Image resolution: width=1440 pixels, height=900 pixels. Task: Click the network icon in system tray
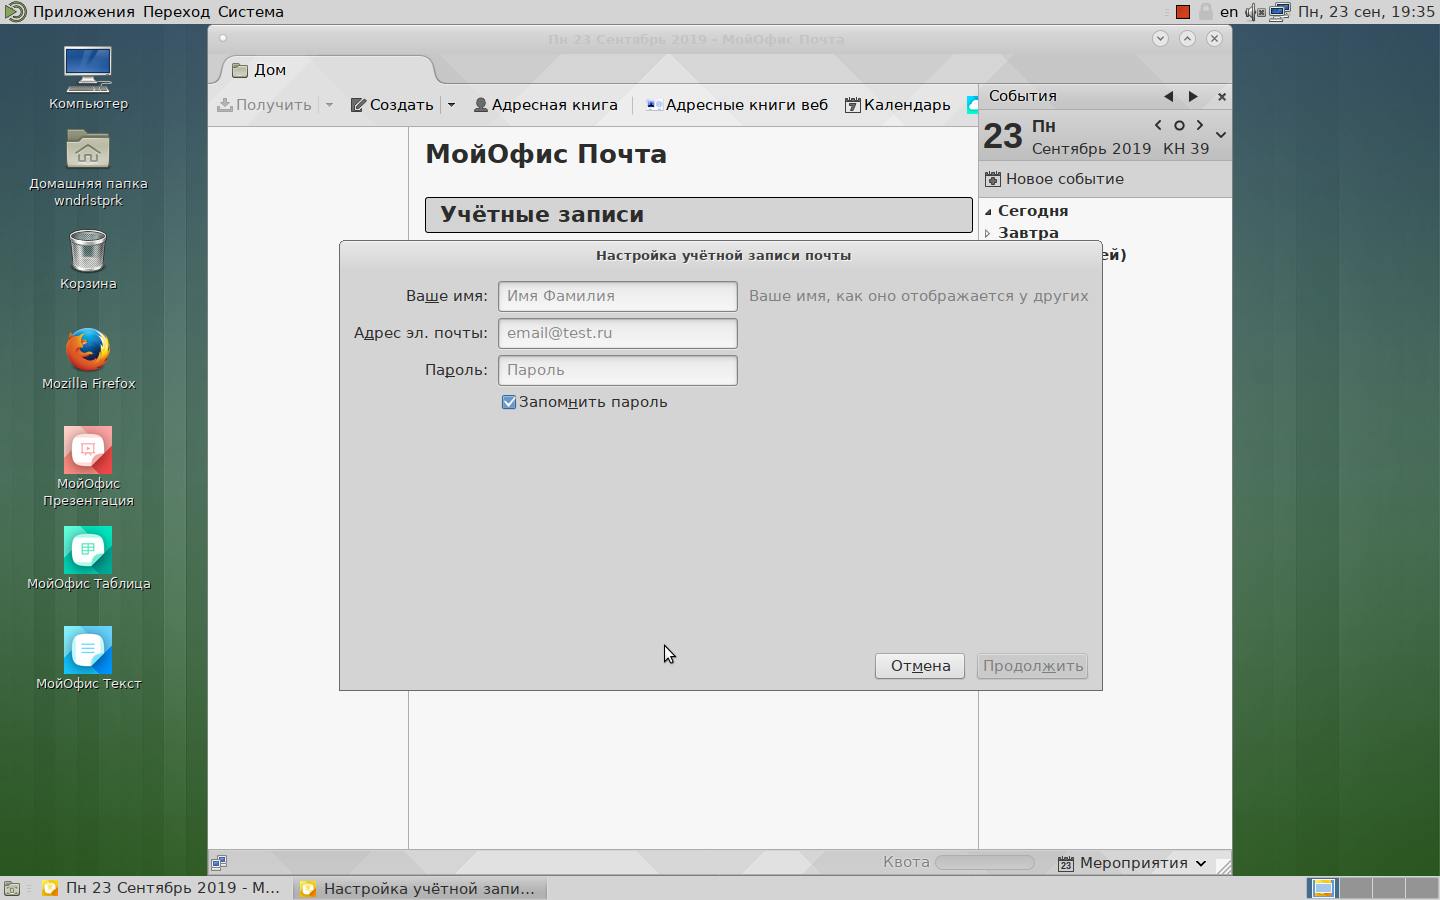click(x=1280, y=12)
